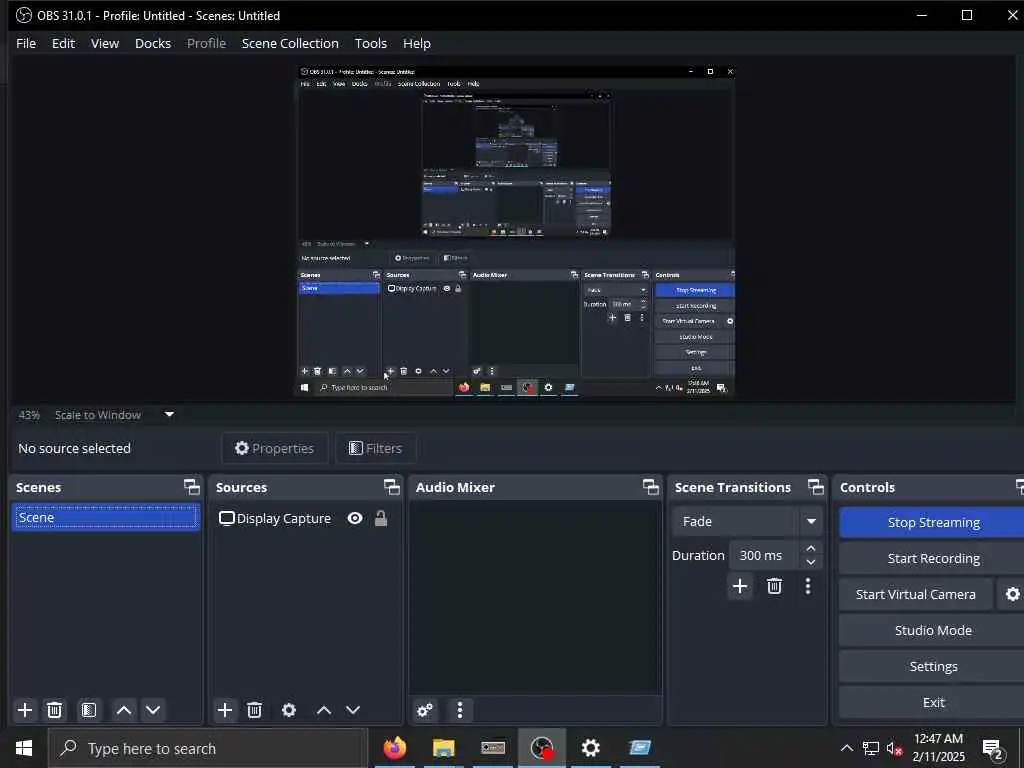This screenshot has width=1024, height=768.
Task: Open the Edit menu
Action: click(x=63, y=43)
